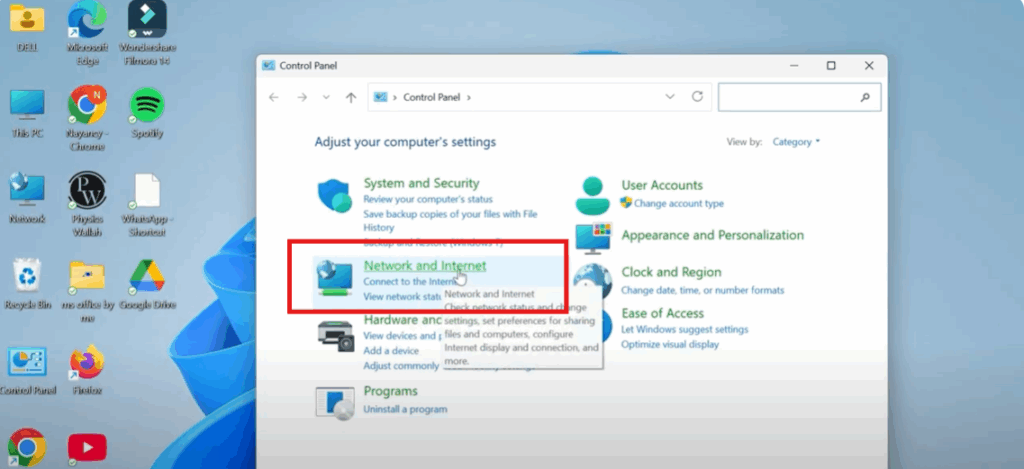
Task: Select Change date, time, or number formats
Action: [x=703, y=290]
